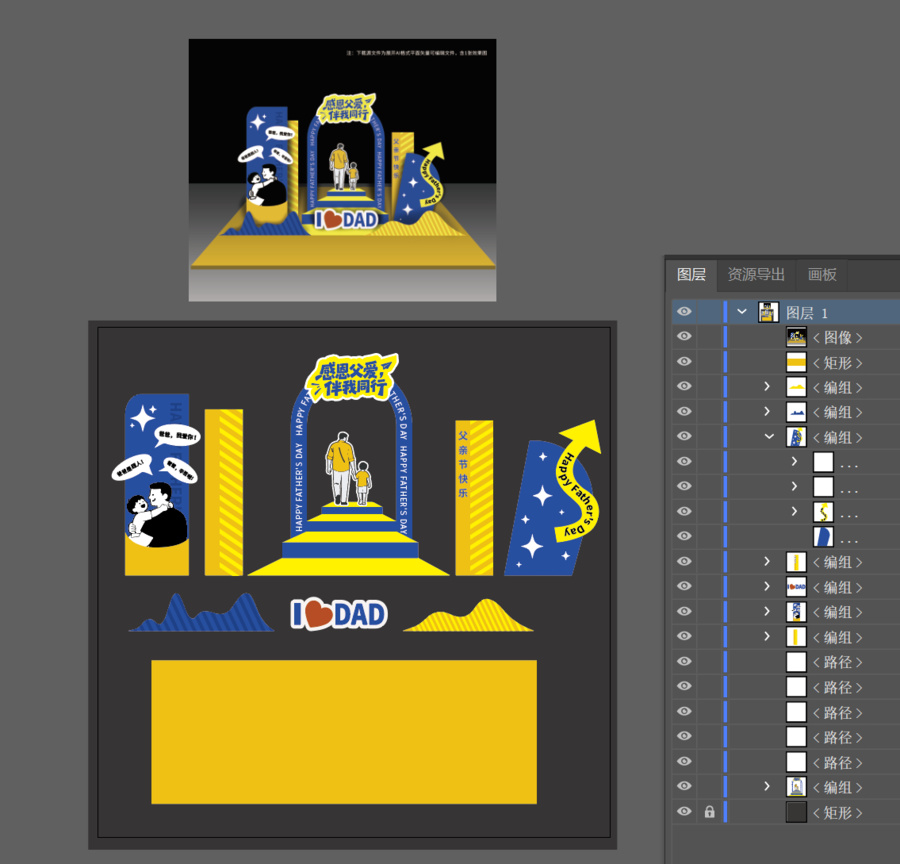Select the Happy Father's Day arrow artwork
900x864 pixels.
pyautogui.click(x=579, y=481)
